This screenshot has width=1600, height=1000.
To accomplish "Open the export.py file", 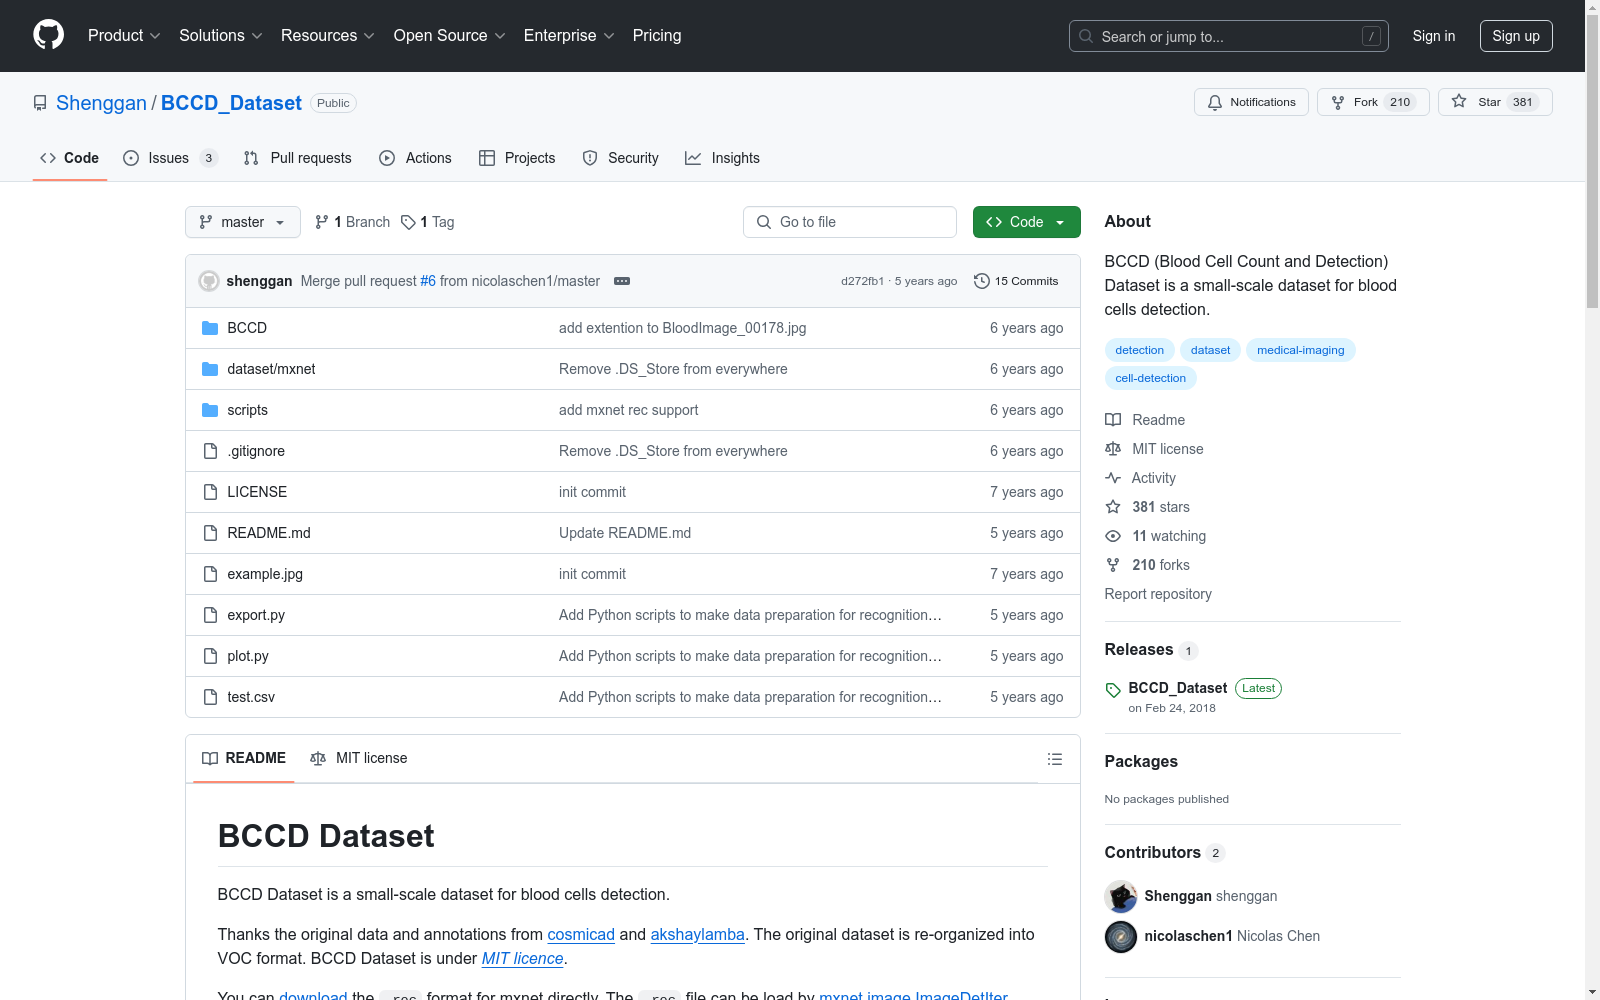I will pos(256,615).
